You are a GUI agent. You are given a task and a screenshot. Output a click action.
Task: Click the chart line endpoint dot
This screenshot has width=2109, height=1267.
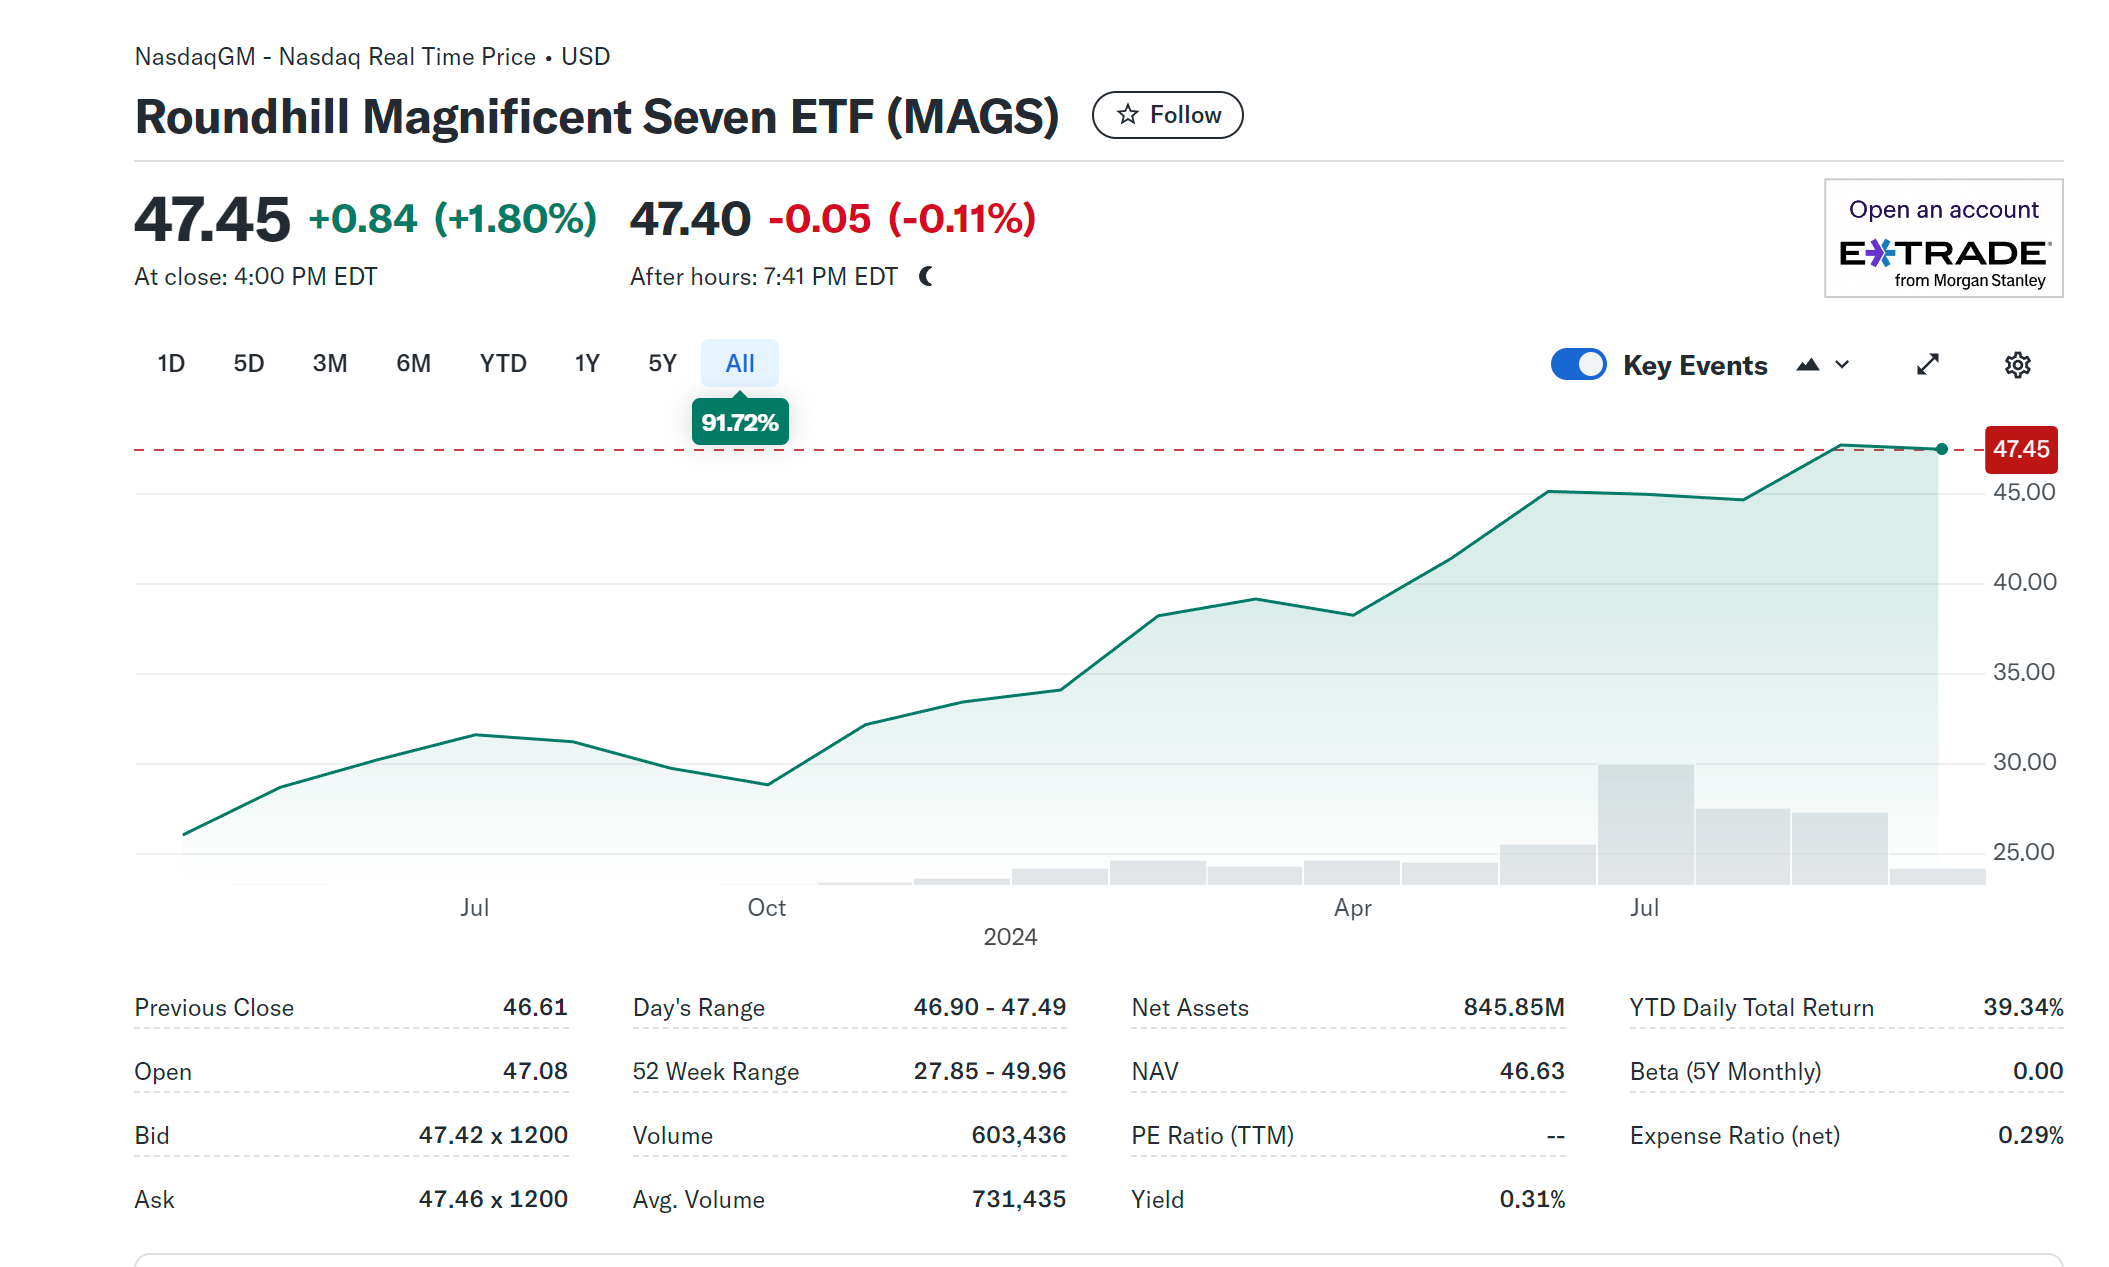click(x=1941, y=449)
